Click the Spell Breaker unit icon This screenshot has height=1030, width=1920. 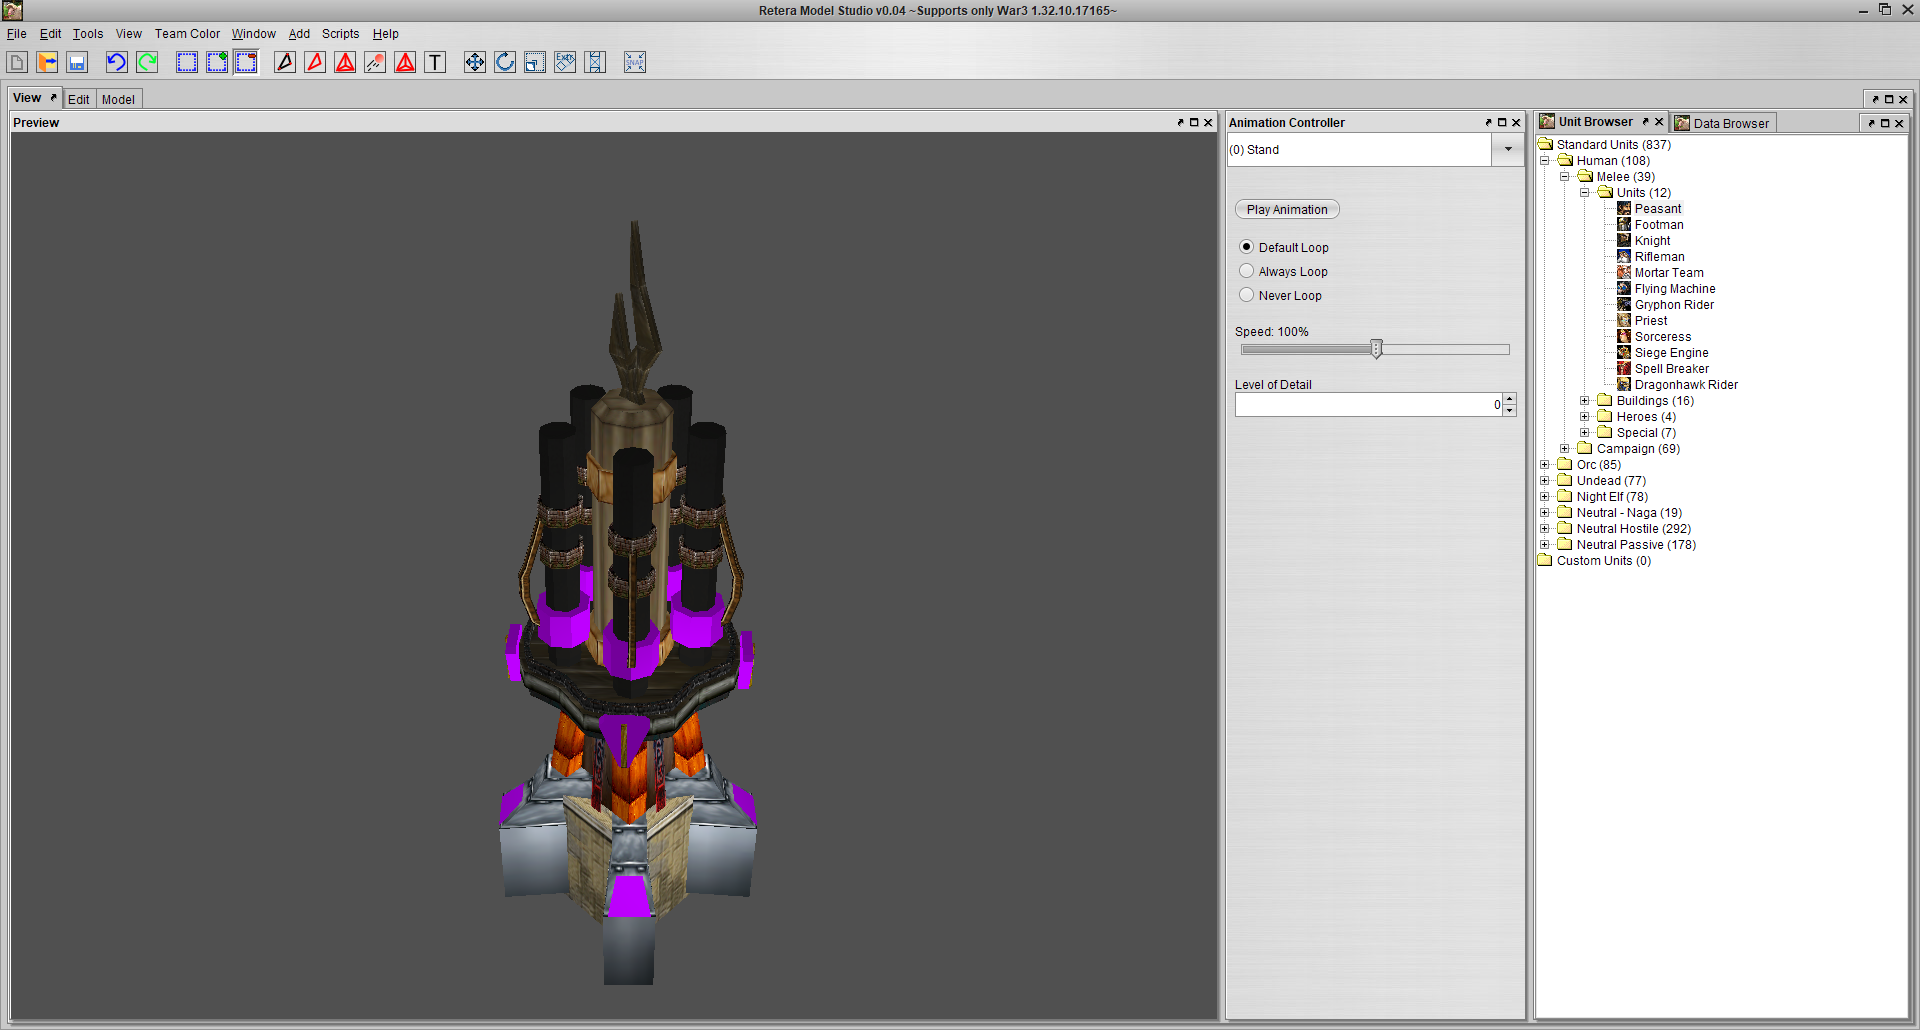coord(1624,368)
